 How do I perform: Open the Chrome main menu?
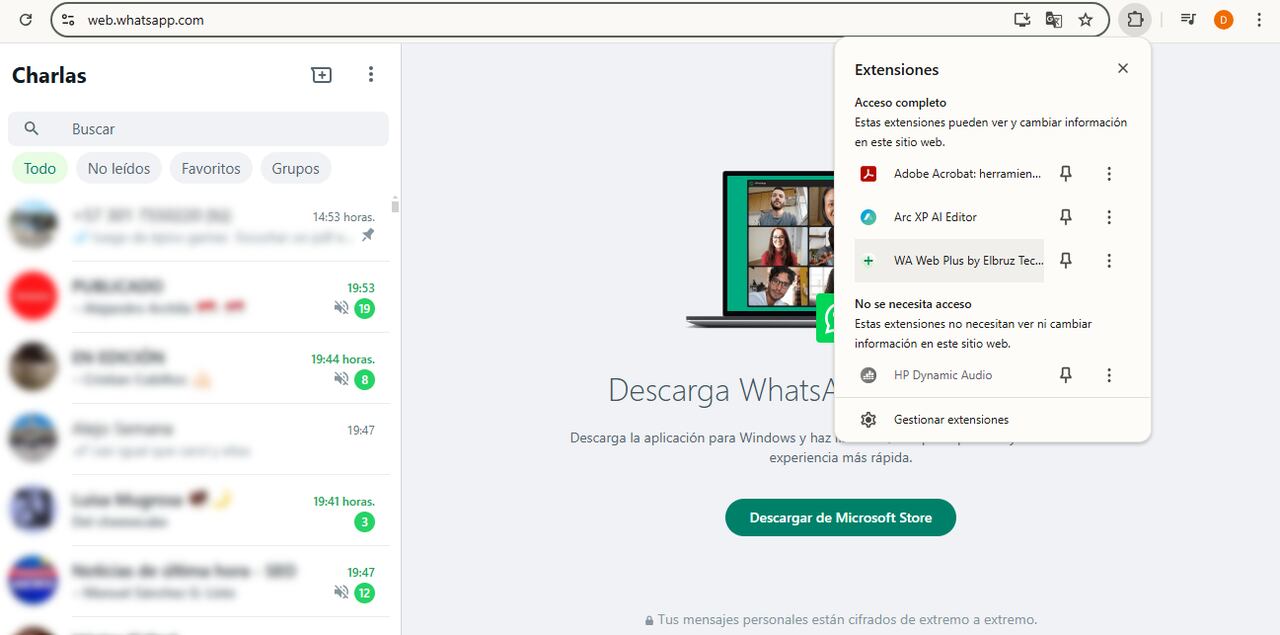(1258, 19)
